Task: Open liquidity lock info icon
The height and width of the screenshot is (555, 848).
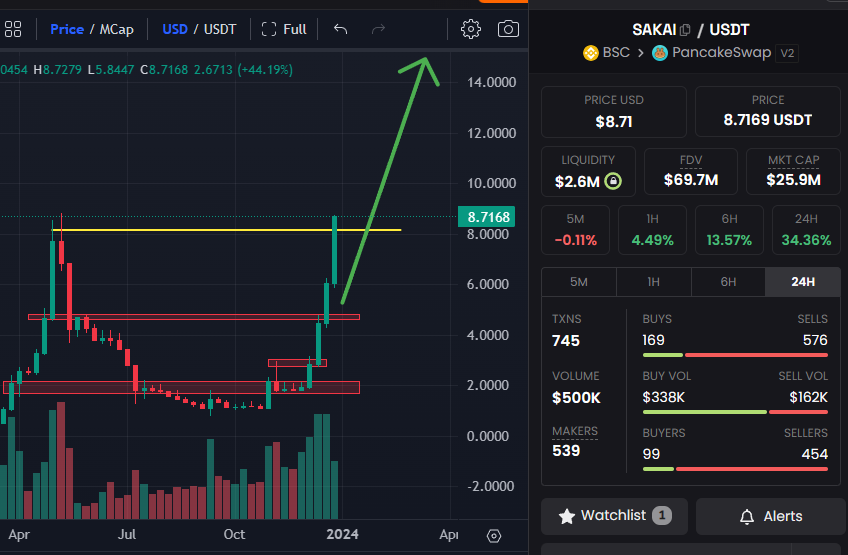Action: (613, 181)
